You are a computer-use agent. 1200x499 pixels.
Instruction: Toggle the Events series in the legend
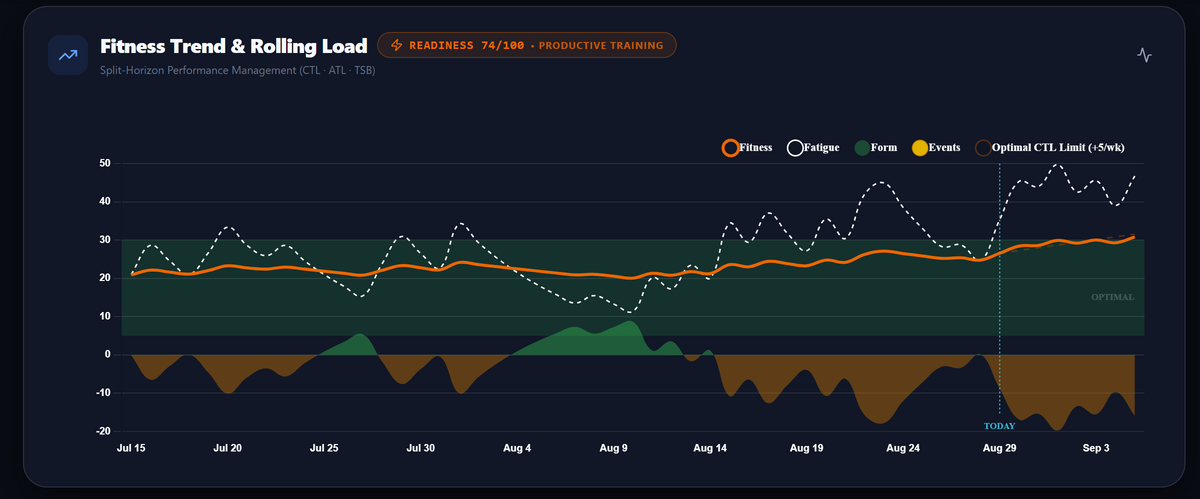[x=936, y=148]
